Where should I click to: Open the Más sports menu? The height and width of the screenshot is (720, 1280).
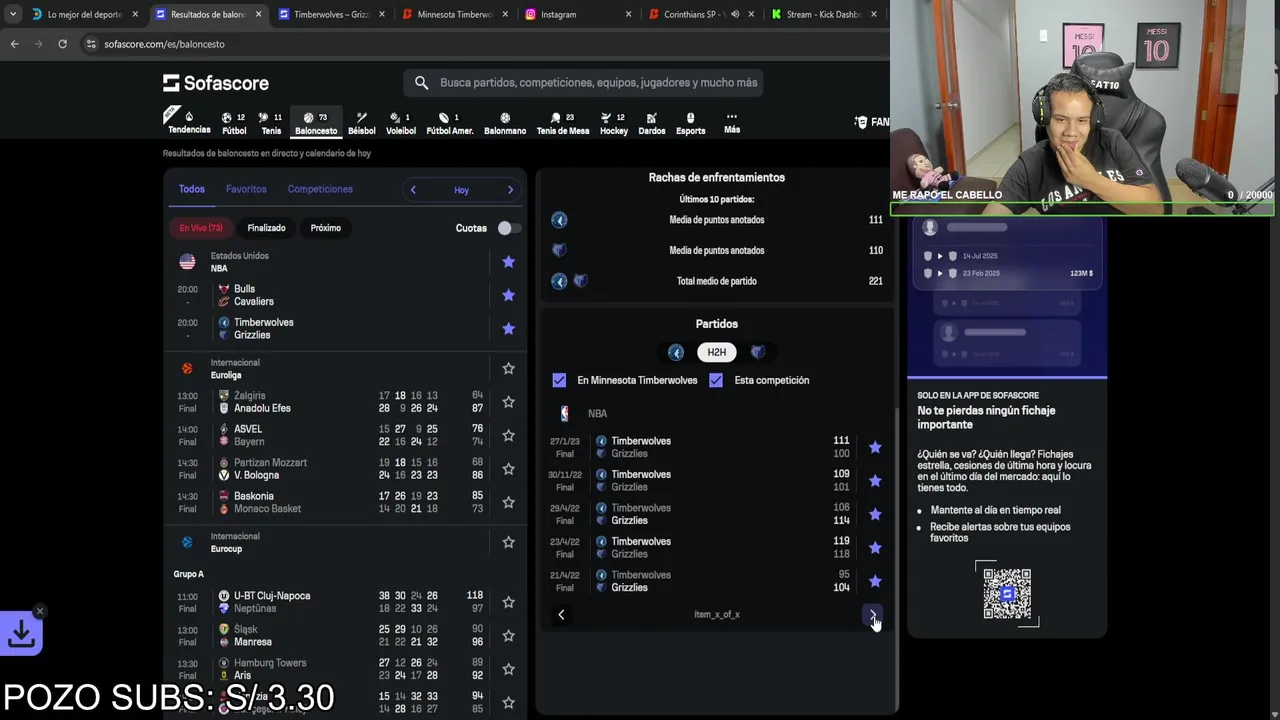coord(732,123)
